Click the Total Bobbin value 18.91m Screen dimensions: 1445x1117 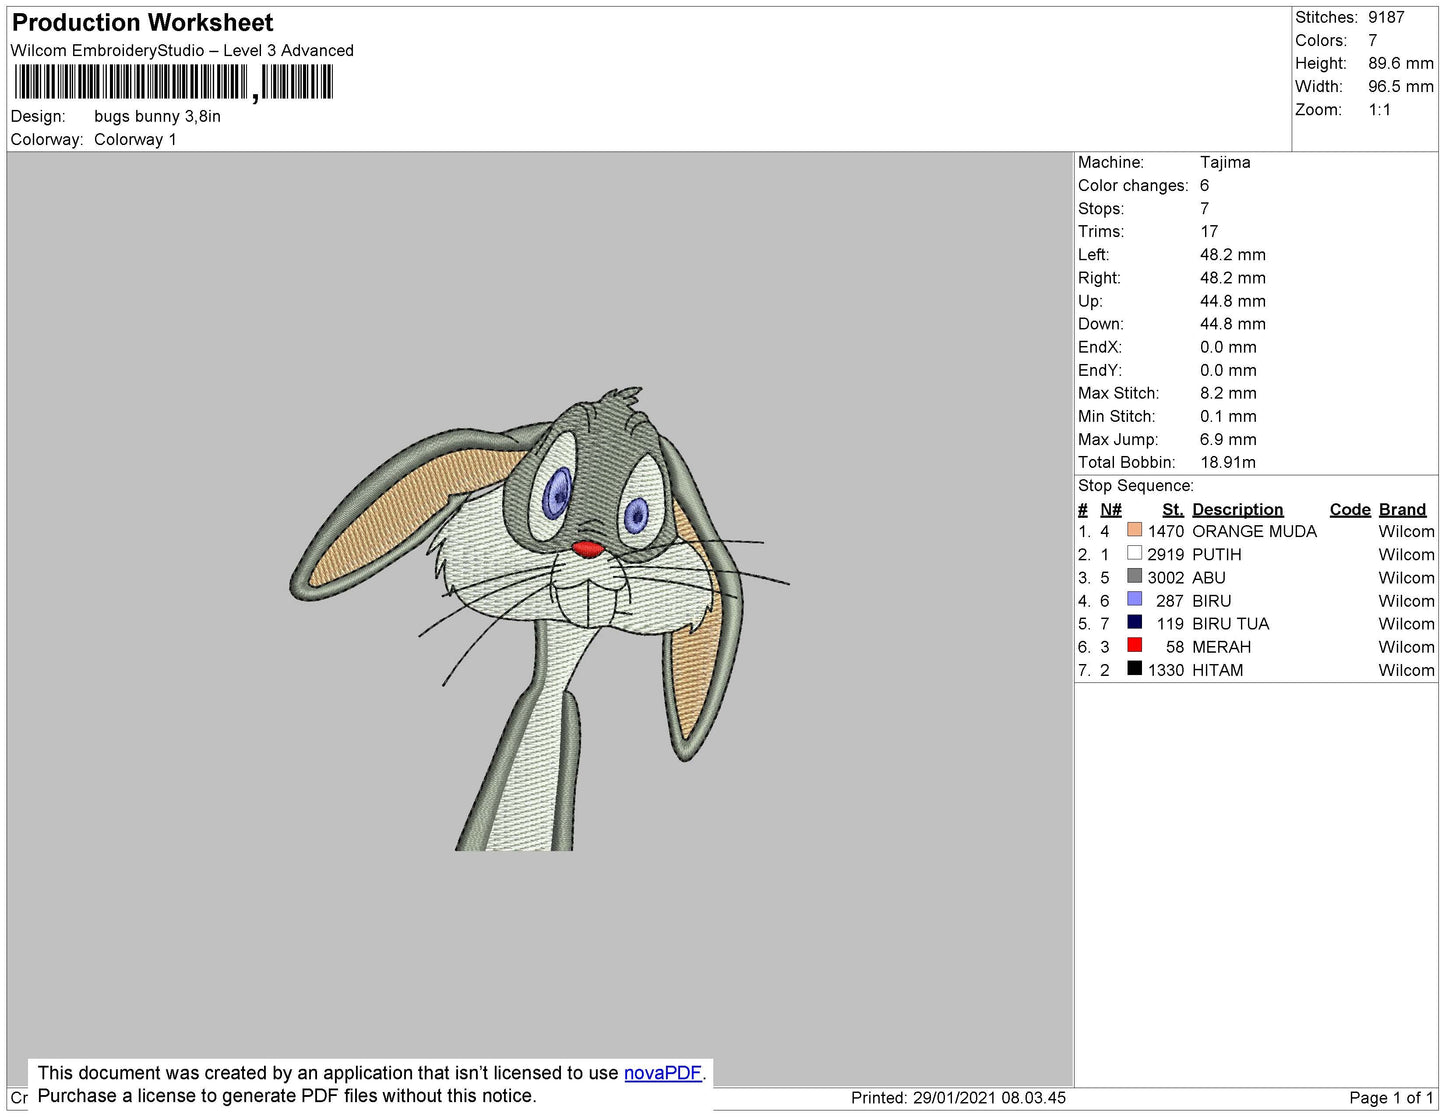tap(1228, 462)
